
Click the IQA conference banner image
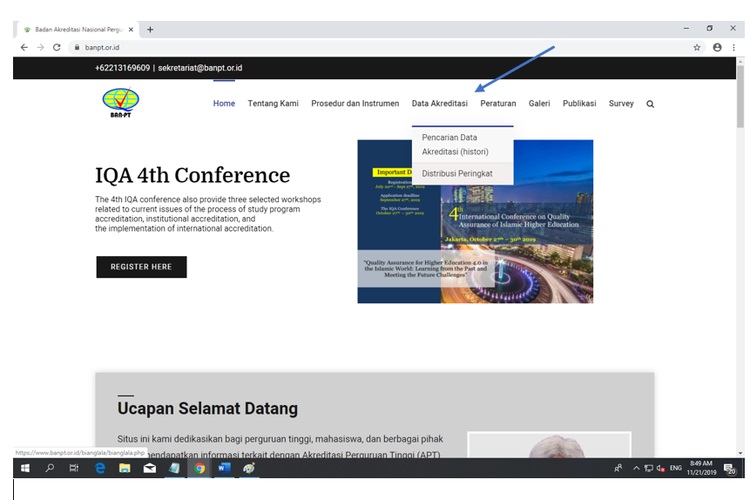coord(475,222)
